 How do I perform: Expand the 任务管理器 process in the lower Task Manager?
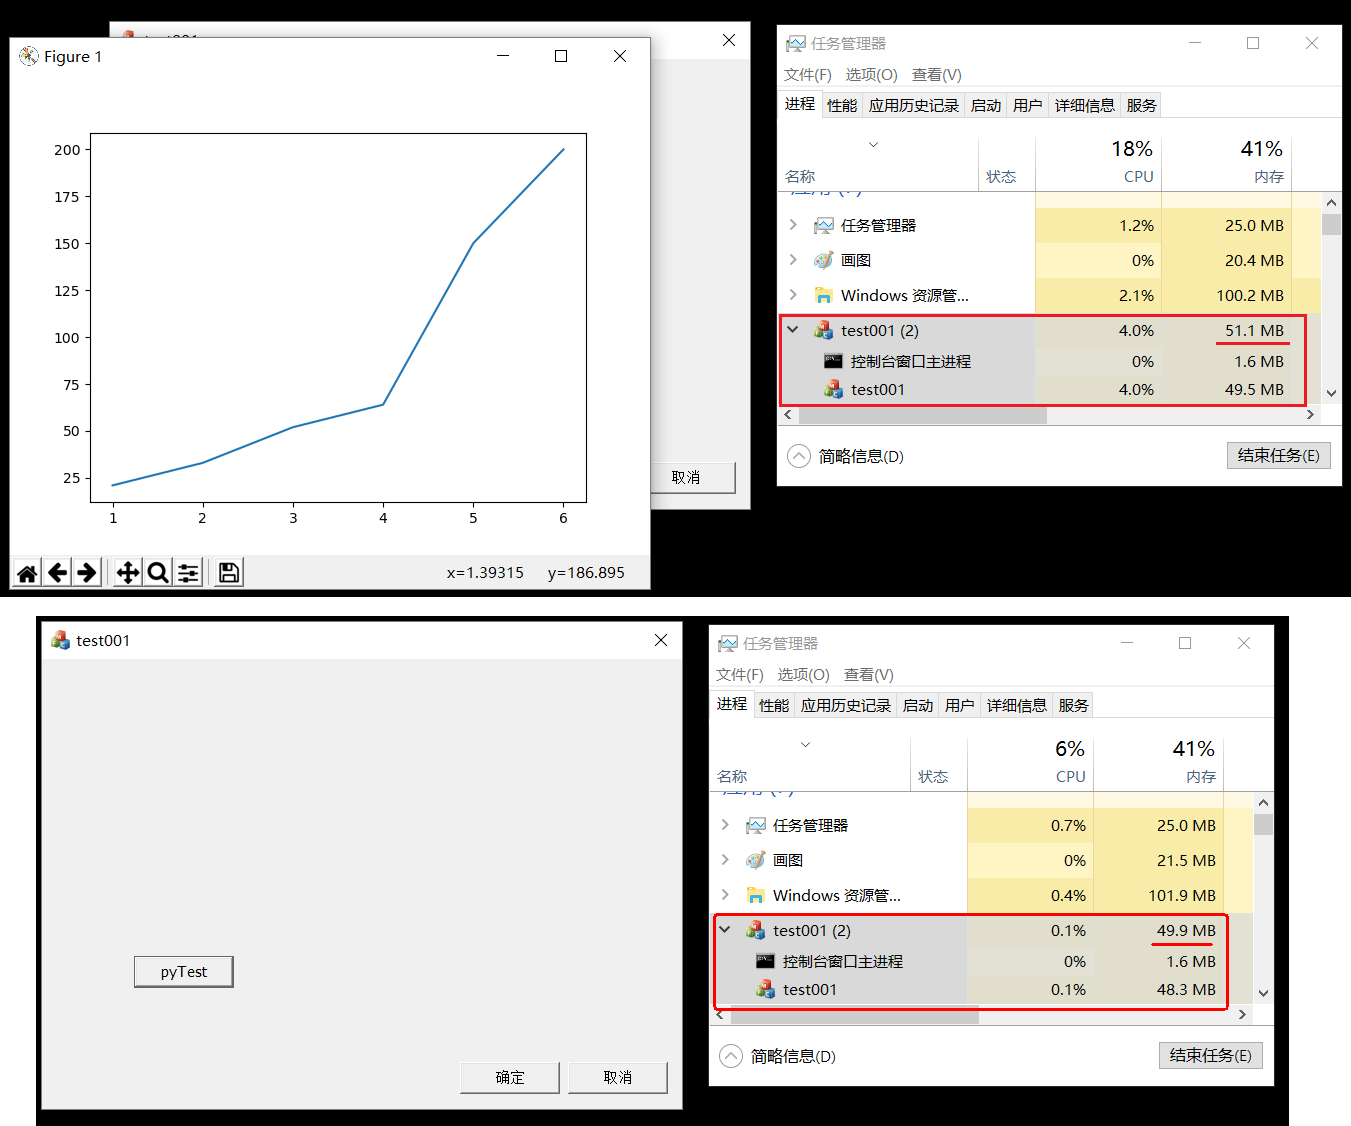pos(725,825)
